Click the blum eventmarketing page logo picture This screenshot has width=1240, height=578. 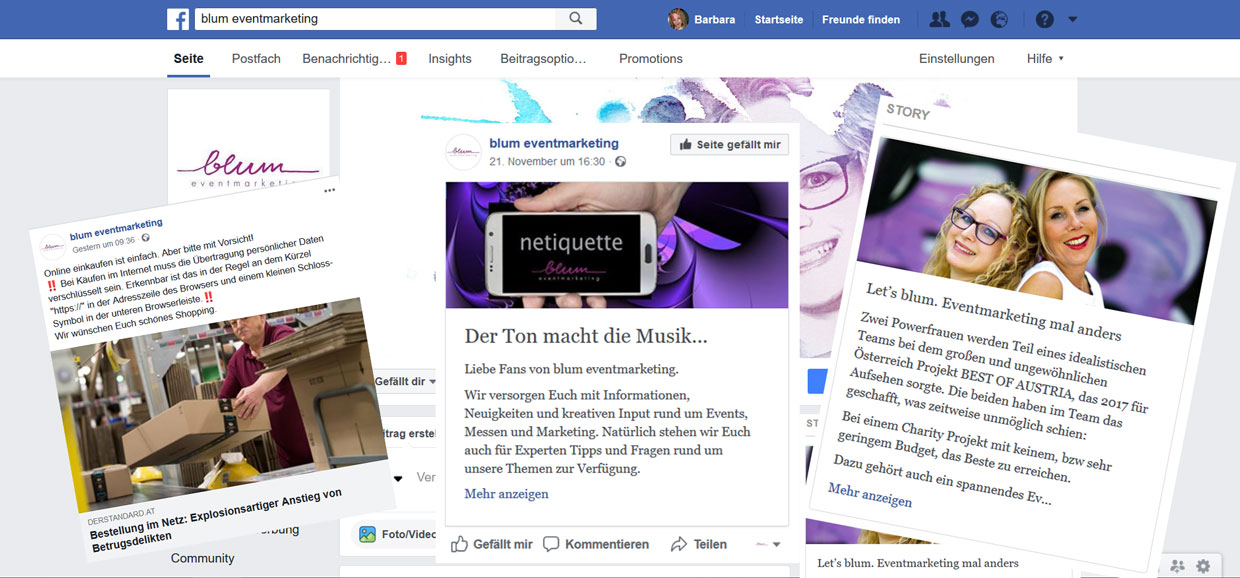click(249, 140)
